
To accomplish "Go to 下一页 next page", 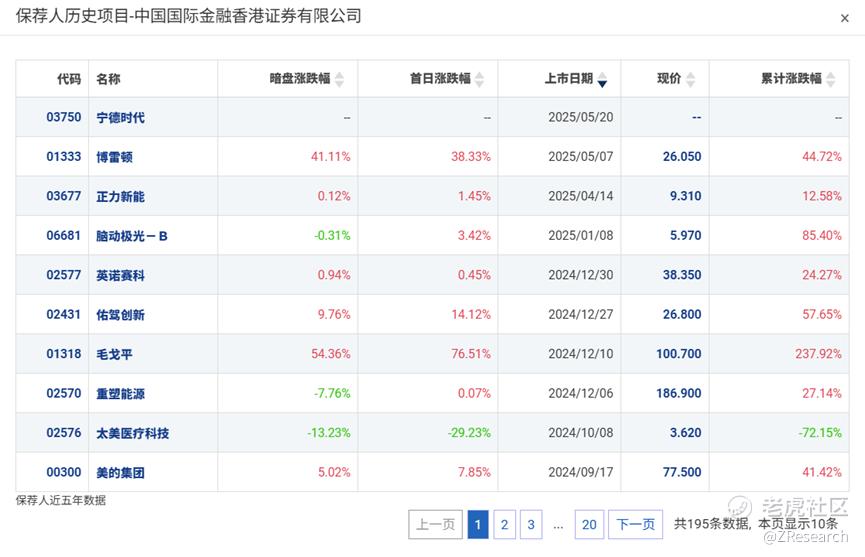I will point(636,524).
